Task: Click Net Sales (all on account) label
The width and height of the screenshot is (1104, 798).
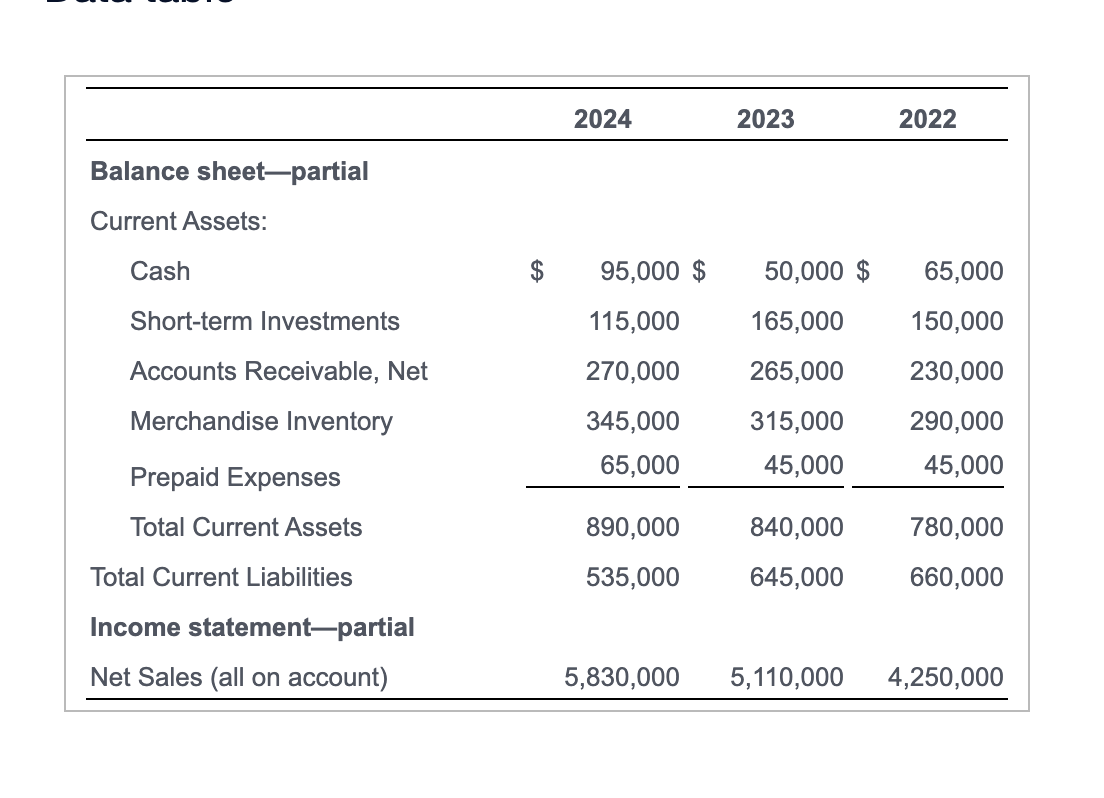Action: coord(239,678)
